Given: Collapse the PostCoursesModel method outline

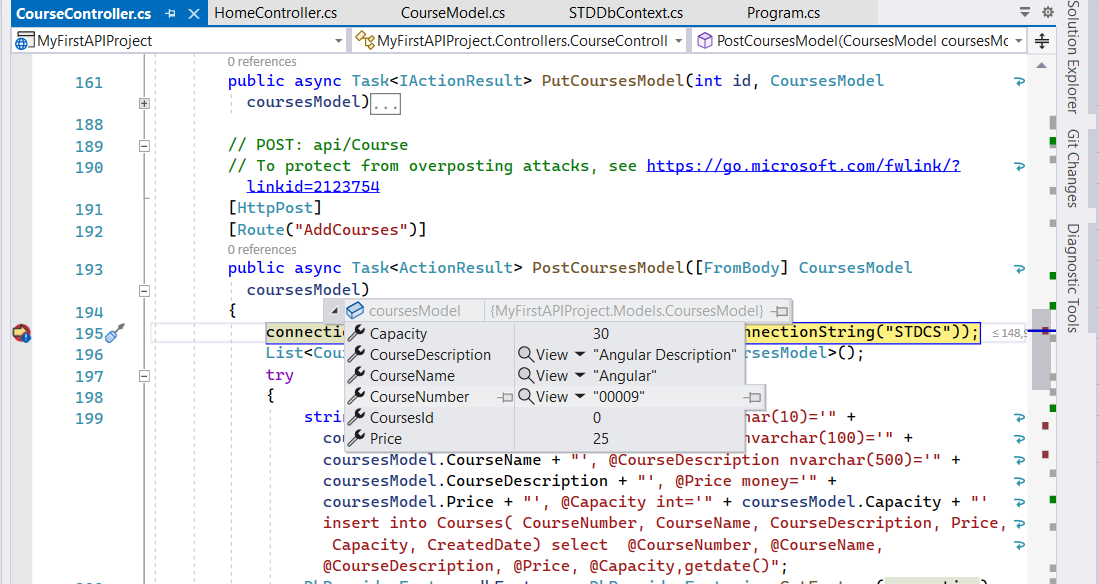Looking at the screenshot, I should click(x=144, y=290).
